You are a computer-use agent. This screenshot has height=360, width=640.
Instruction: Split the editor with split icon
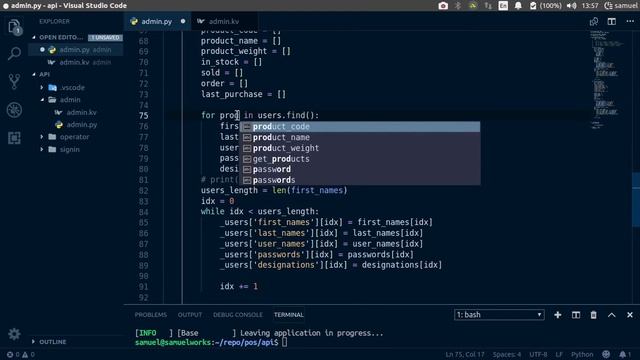click(611, 22)
